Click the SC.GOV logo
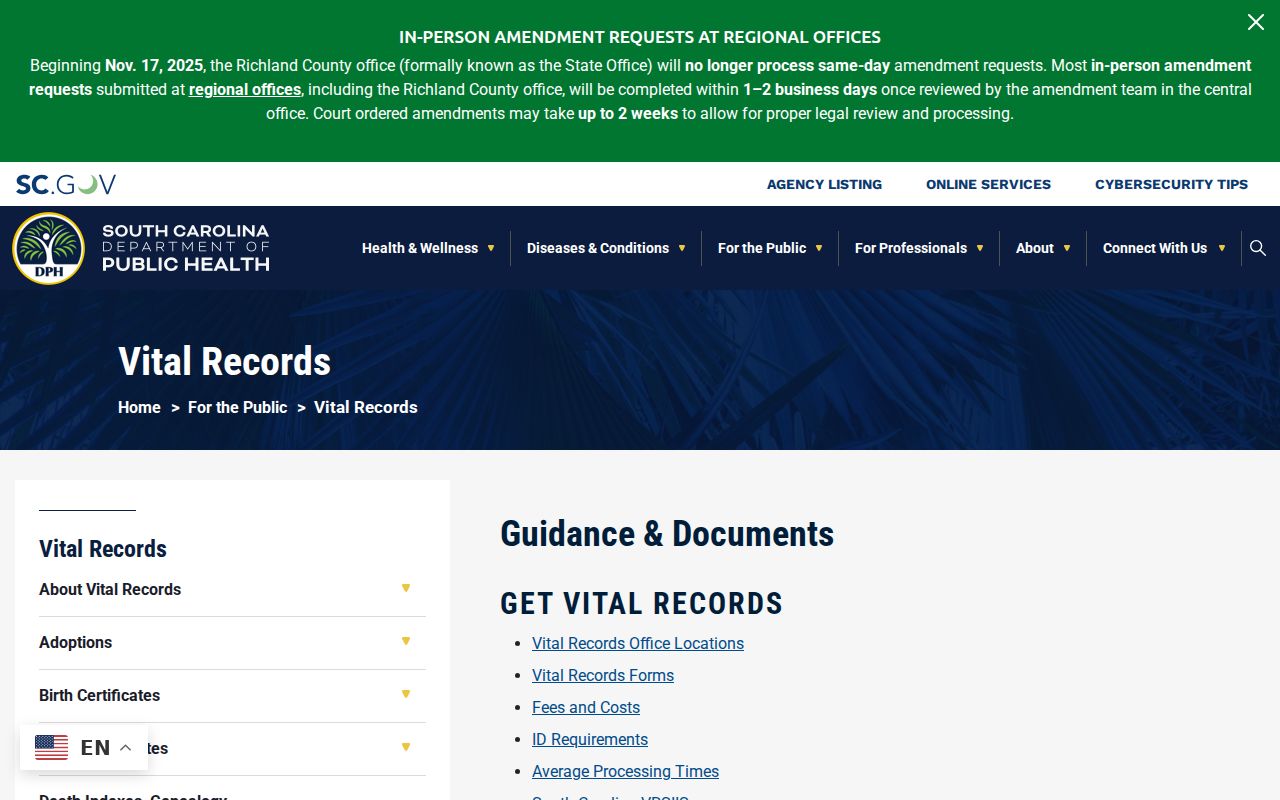The image size is (1280, 800). [x=66, y=184]
